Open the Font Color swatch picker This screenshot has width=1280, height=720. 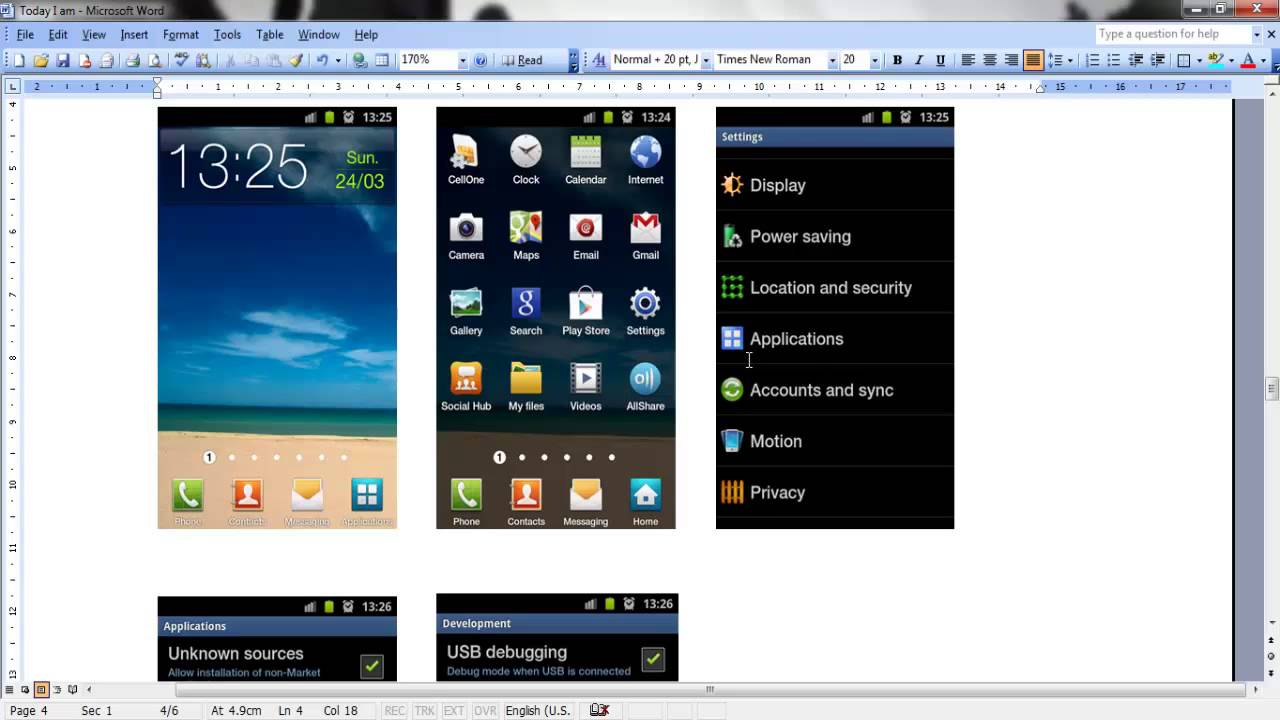(x=1262, y=60)
